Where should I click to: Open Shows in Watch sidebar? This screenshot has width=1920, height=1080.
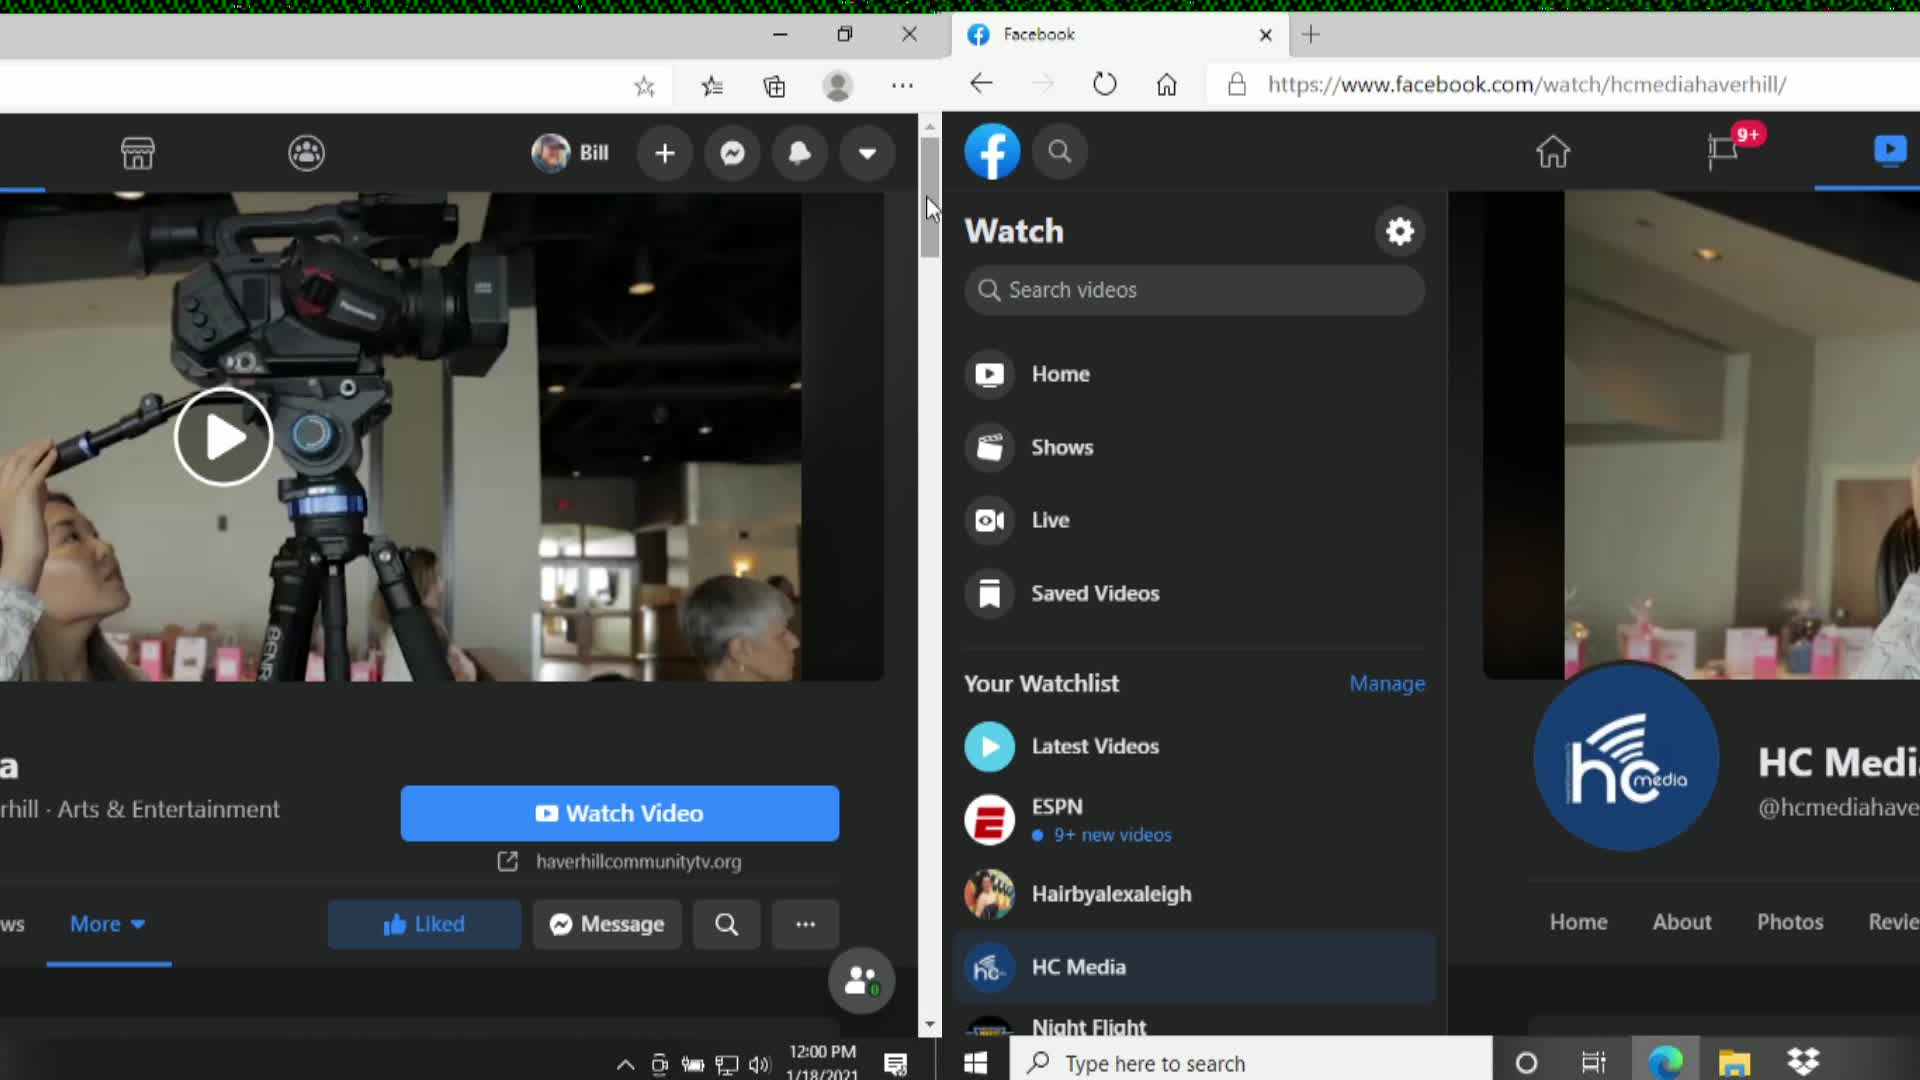click(x=1194, y=447)
